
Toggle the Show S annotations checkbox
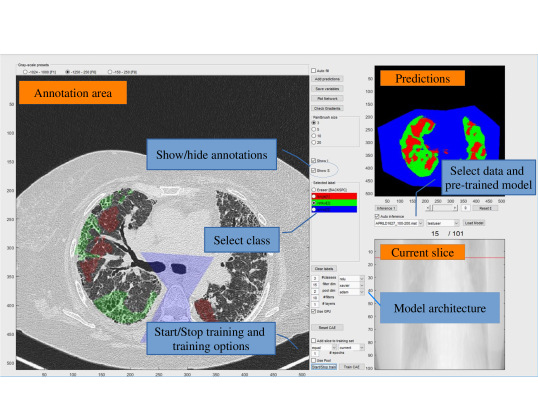pos(313,170)
